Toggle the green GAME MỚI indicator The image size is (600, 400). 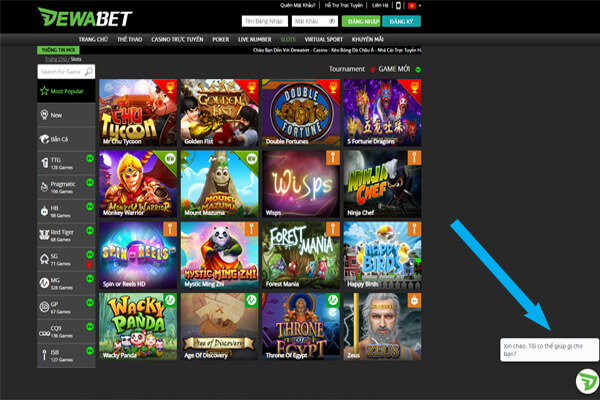[418, 70]
